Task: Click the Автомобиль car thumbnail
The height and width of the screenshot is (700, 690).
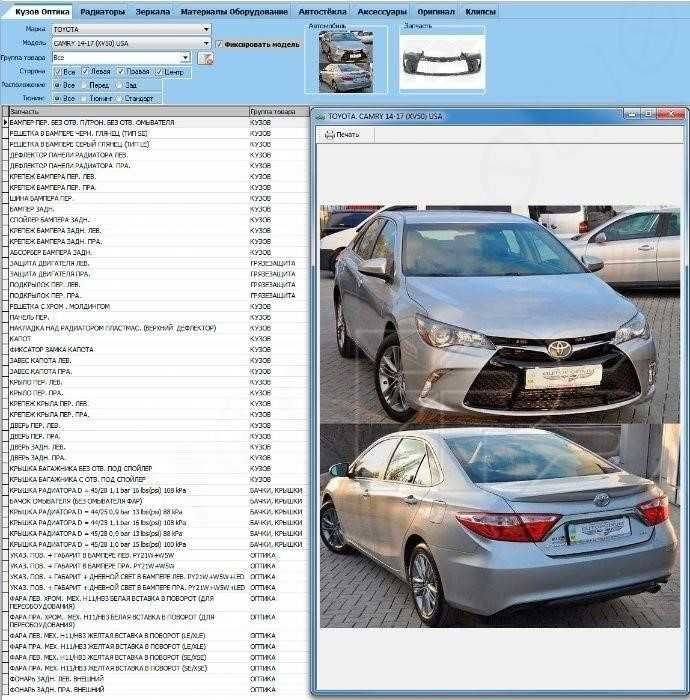Action: (346, 62)
